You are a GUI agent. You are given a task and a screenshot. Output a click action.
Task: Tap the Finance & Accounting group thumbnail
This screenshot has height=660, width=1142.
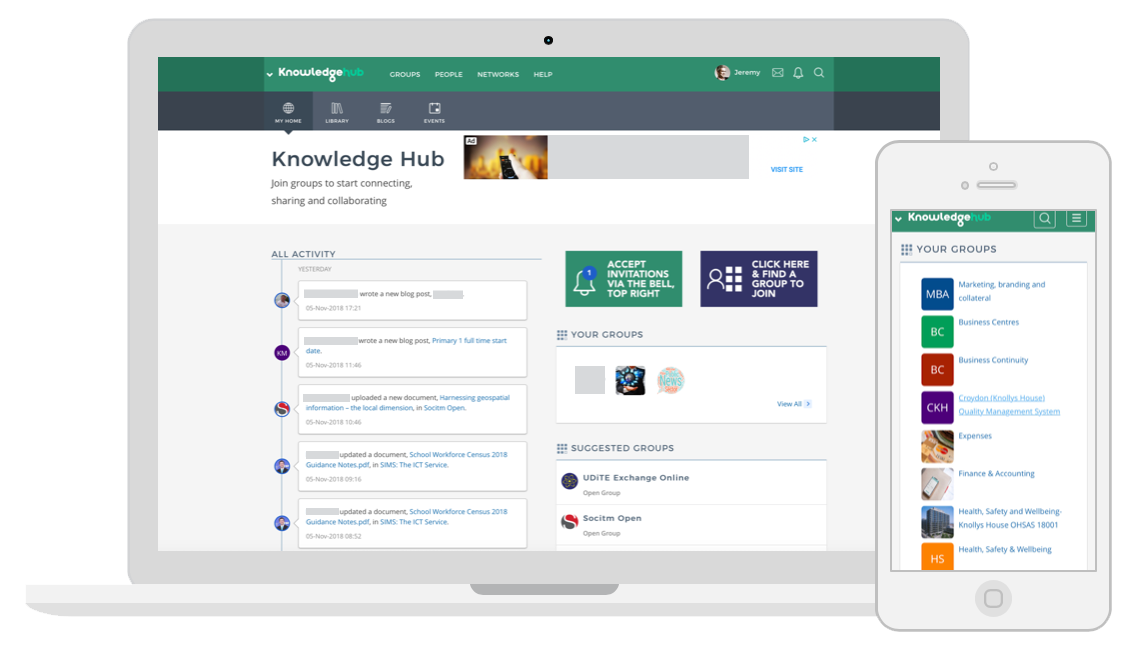click(x=937, y=484)
